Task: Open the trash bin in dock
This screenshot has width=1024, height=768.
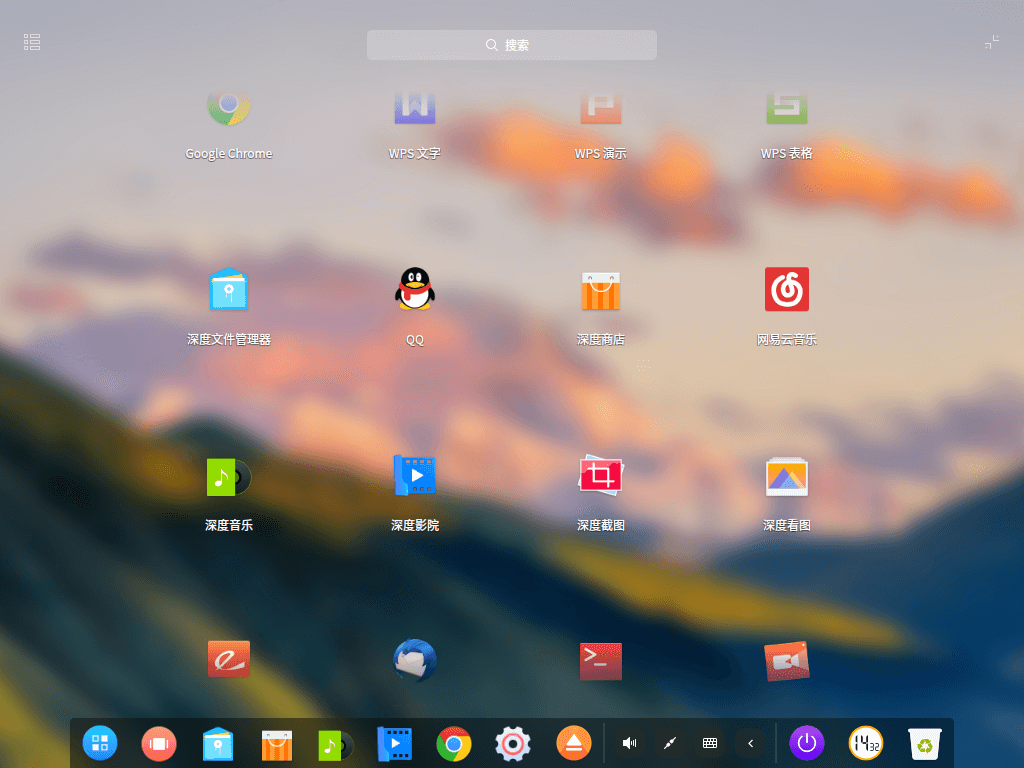Action: [925, 744]
